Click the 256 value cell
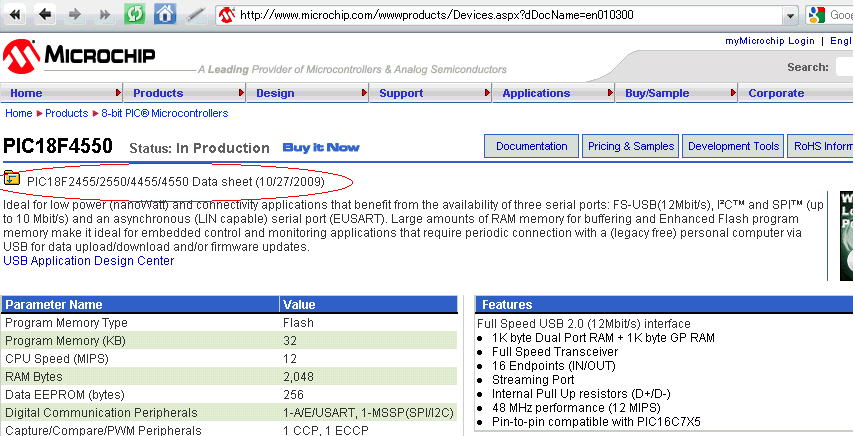 click(x=293, y=395)
